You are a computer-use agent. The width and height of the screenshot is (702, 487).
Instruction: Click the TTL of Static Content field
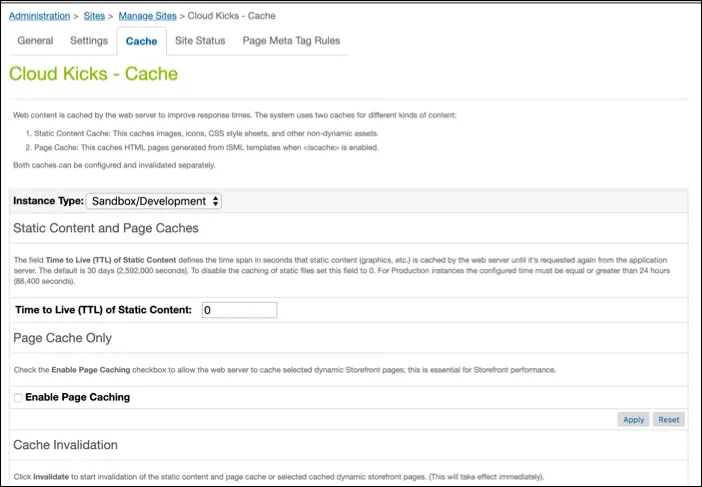click(240, 310)
